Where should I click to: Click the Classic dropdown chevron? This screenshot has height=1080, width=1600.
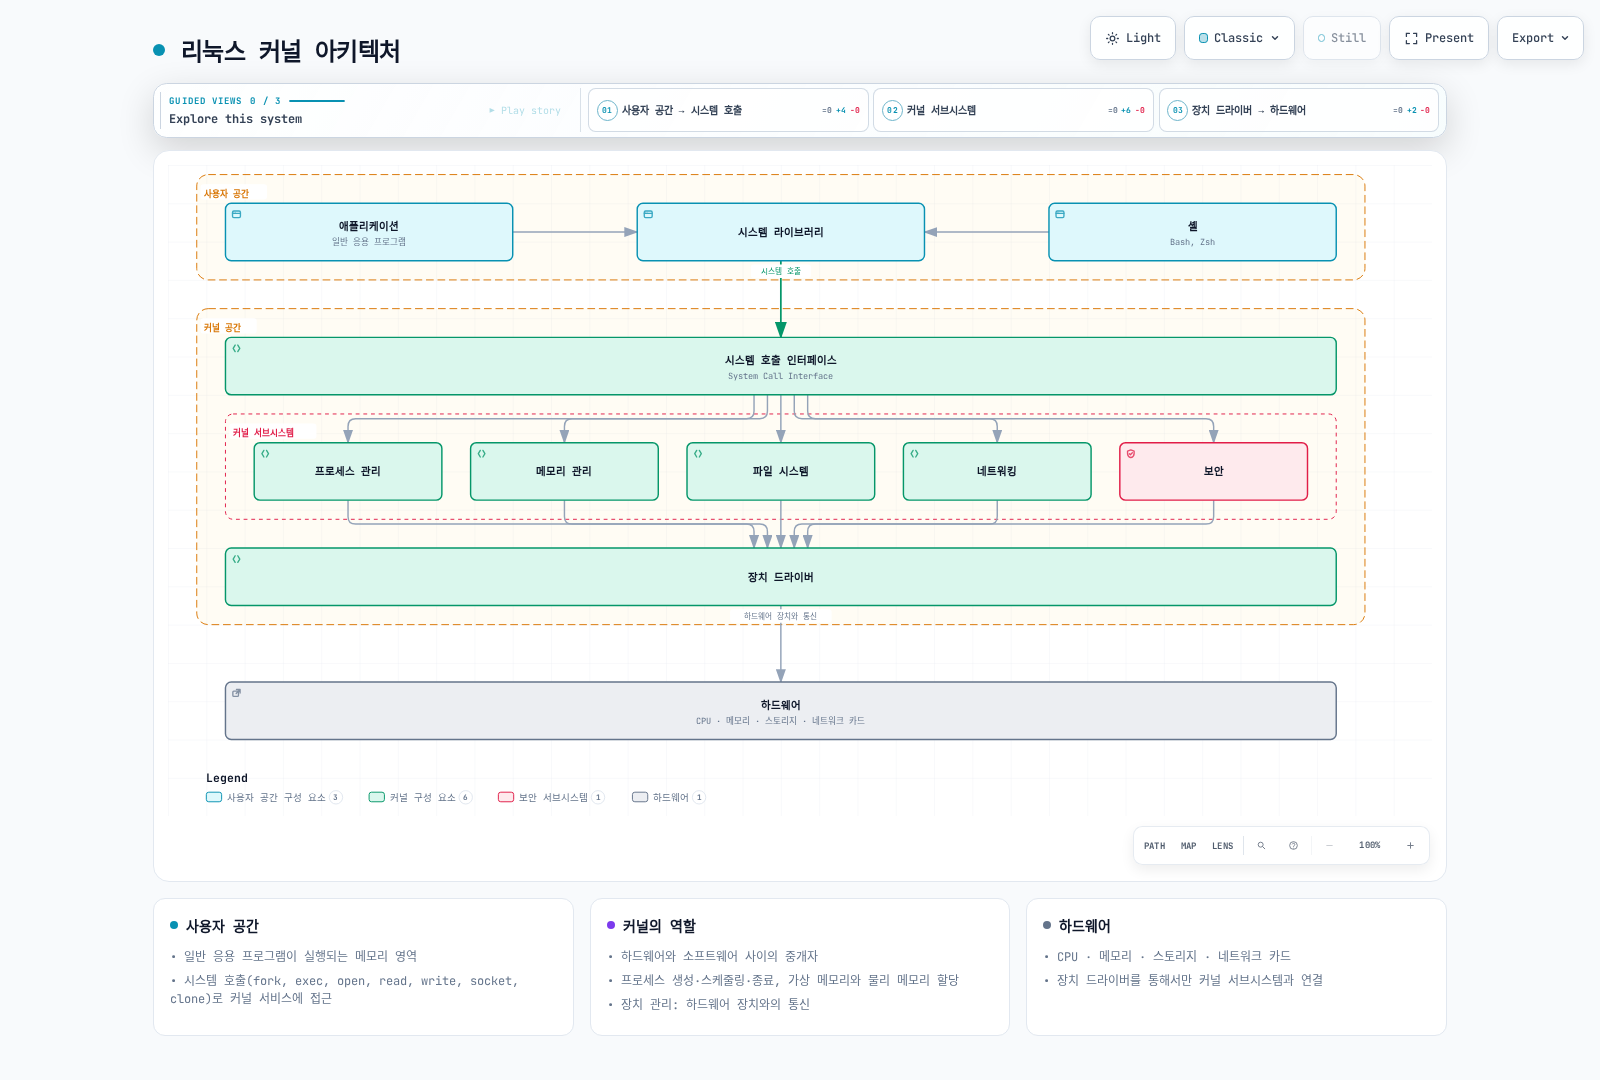[x=1275, y=38]
